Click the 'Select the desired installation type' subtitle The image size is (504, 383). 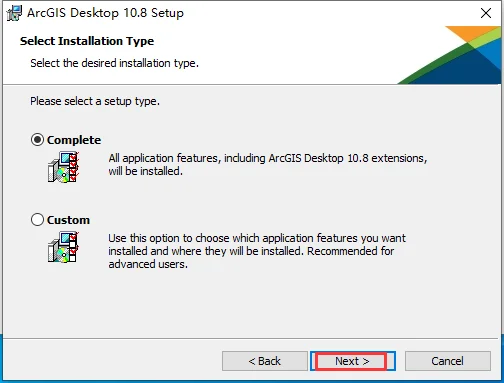coord(114,63)
